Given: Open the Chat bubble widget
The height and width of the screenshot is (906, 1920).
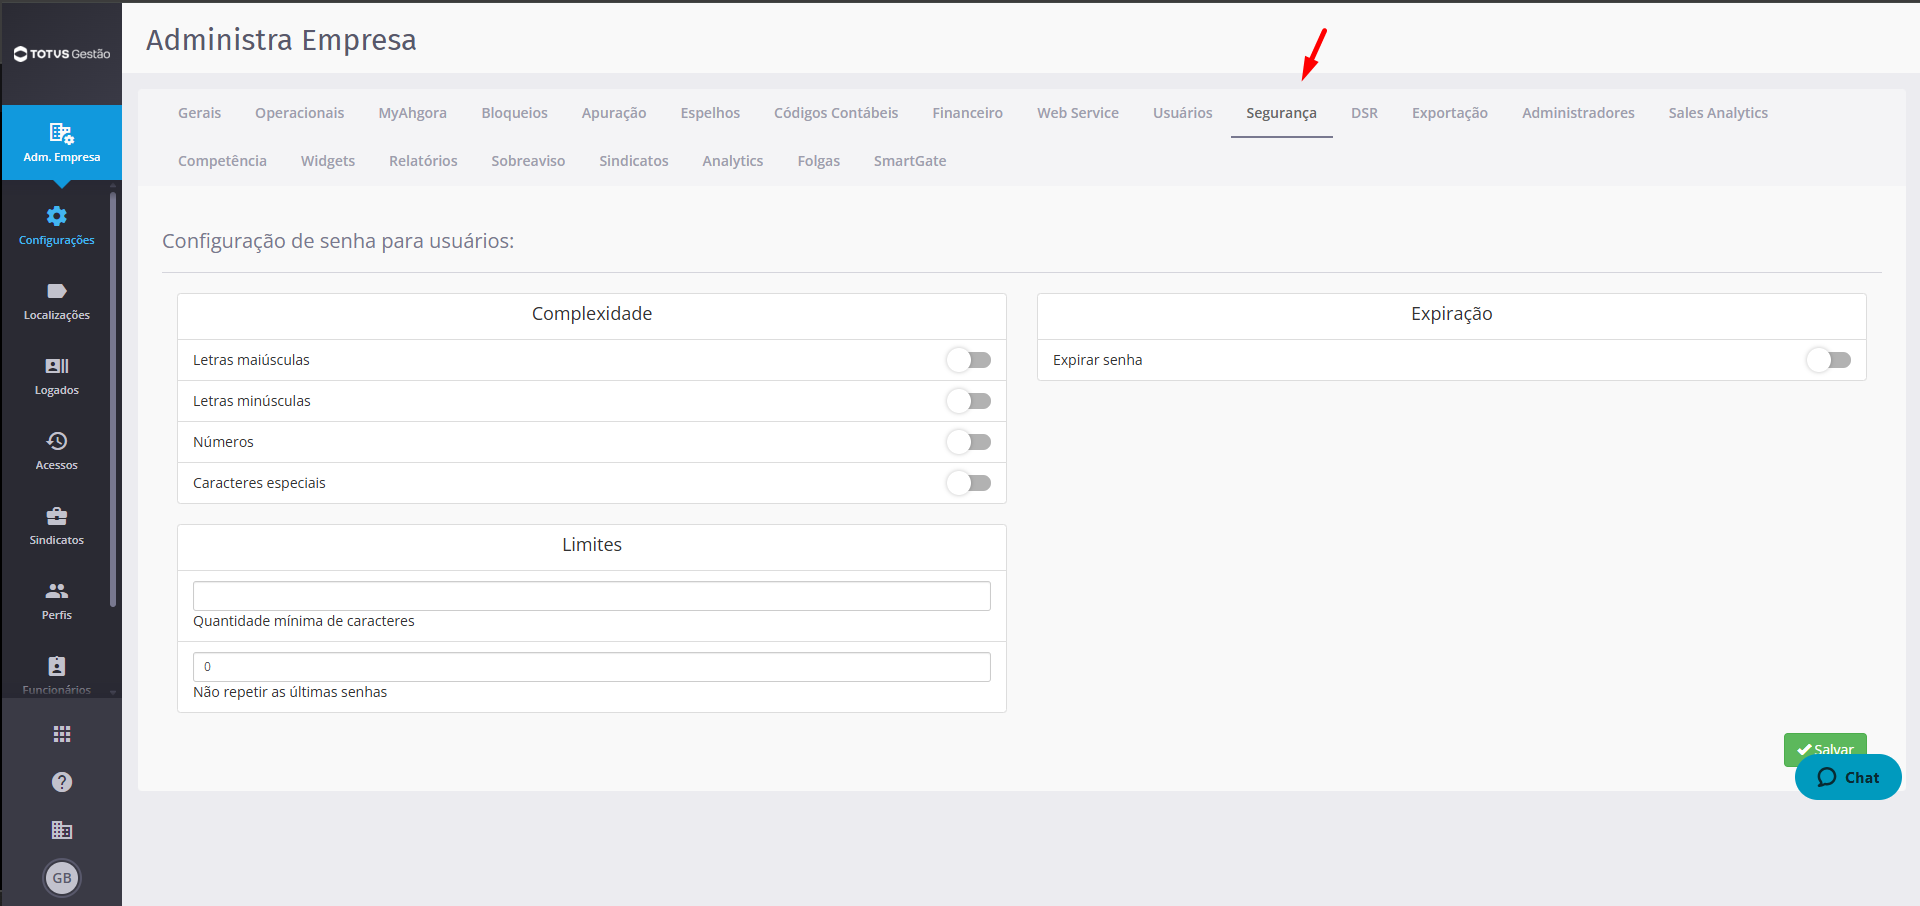Looking at the screenshot, I should pos(1848,777).
